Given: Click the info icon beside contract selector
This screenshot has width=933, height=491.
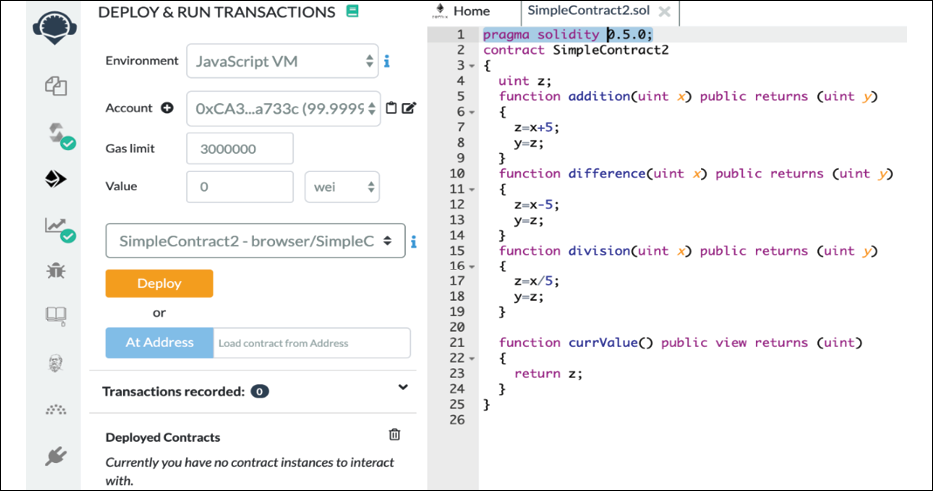Looking at the screenshot, I should (x=414, y=241).
